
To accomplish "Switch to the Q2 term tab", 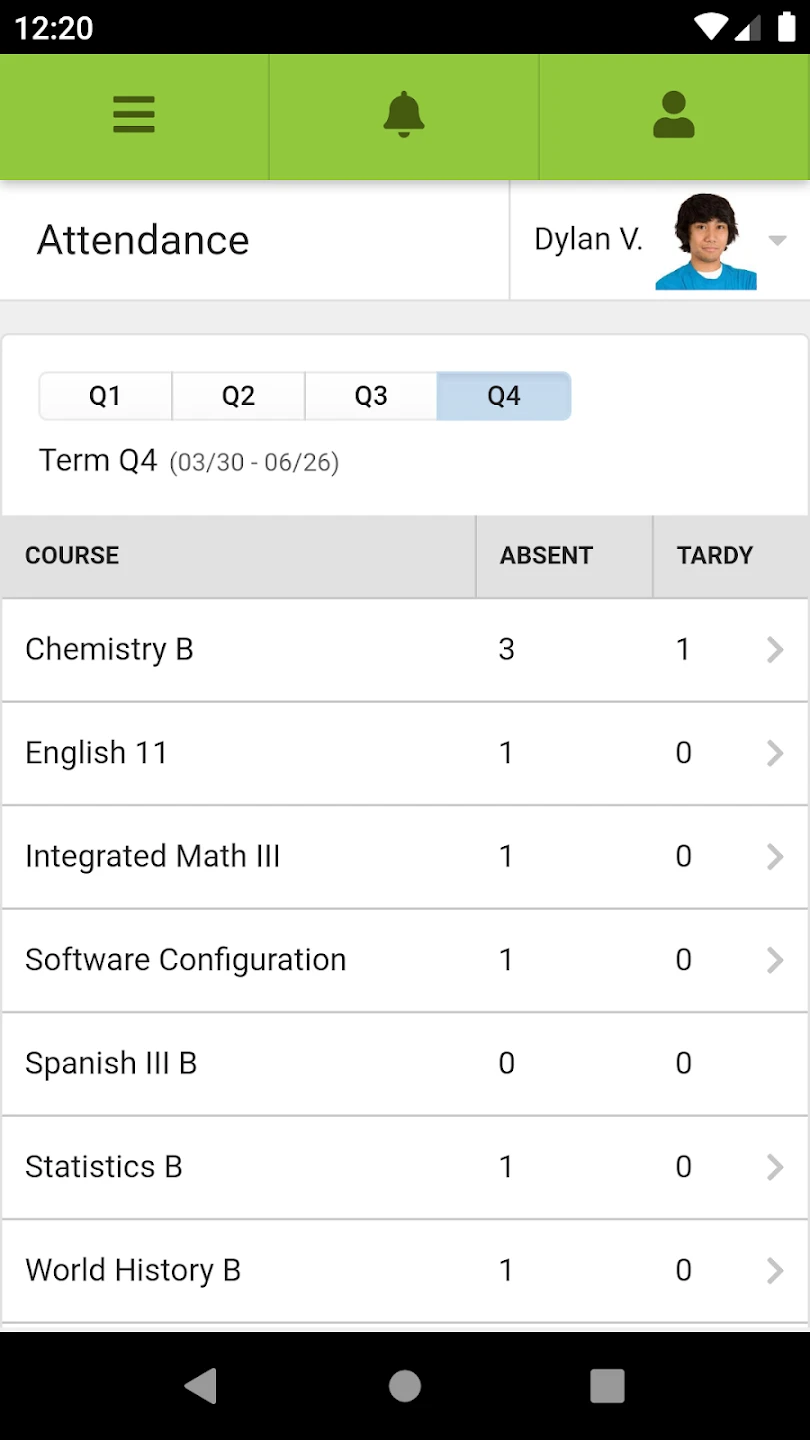I will point(238,396).
